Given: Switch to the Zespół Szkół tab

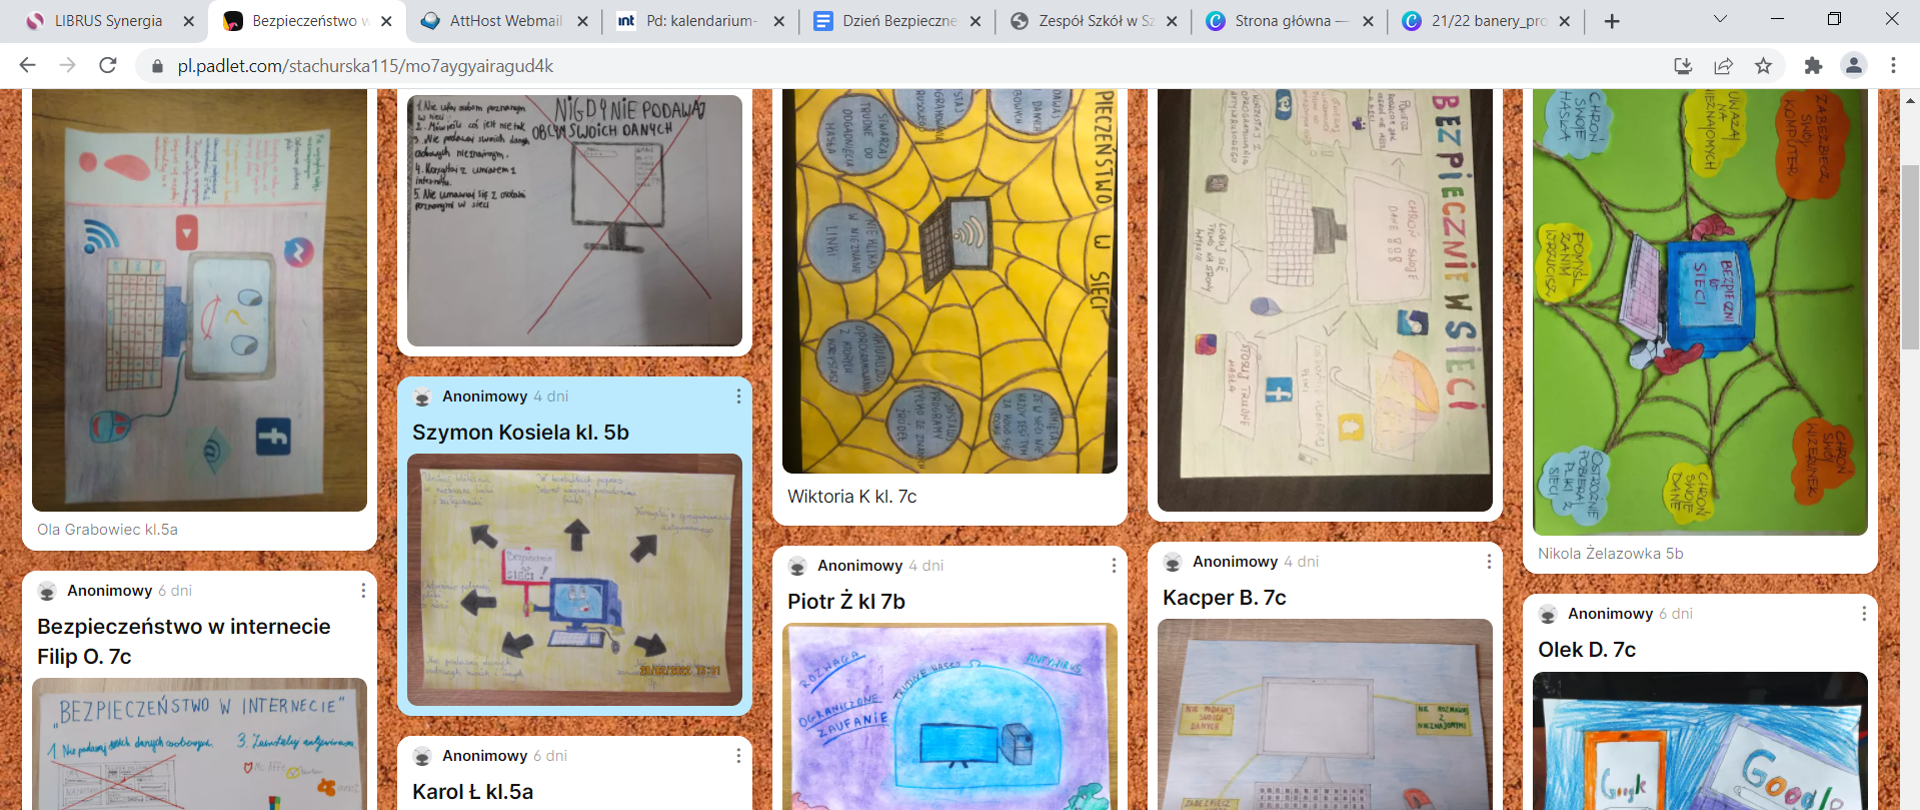Looking at the screenshot, I should [1095, 21].
